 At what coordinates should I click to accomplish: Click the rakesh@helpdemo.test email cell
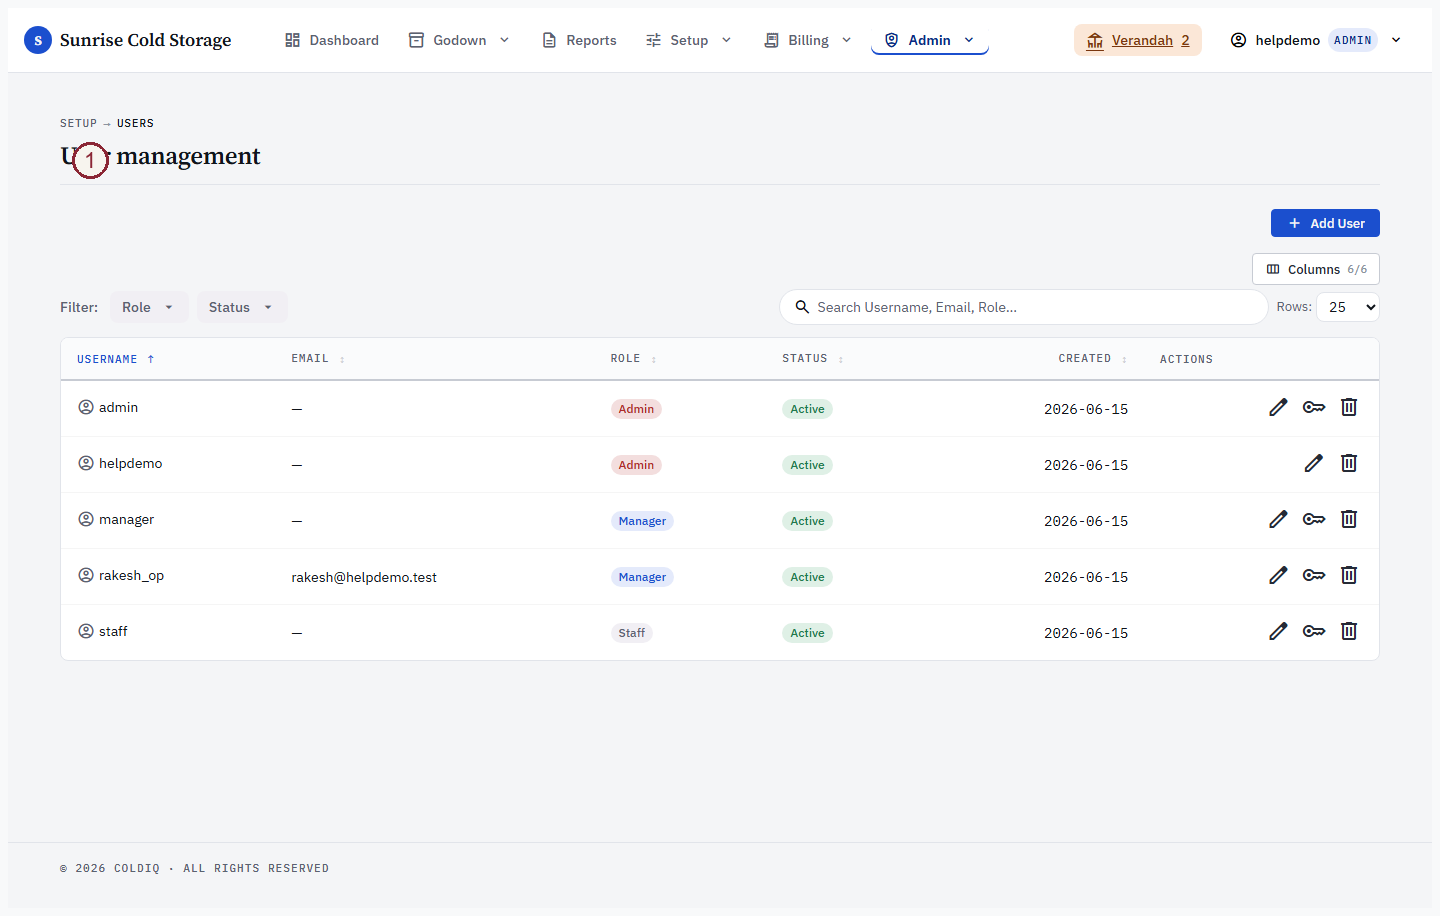coord(364,577)
